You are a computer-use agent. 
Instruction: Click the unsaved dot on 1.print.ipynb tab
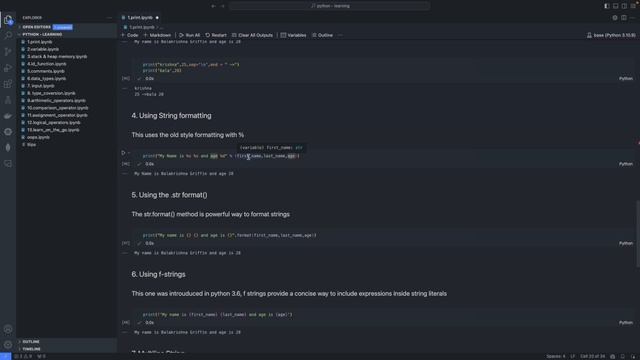(x=157, y=18)
